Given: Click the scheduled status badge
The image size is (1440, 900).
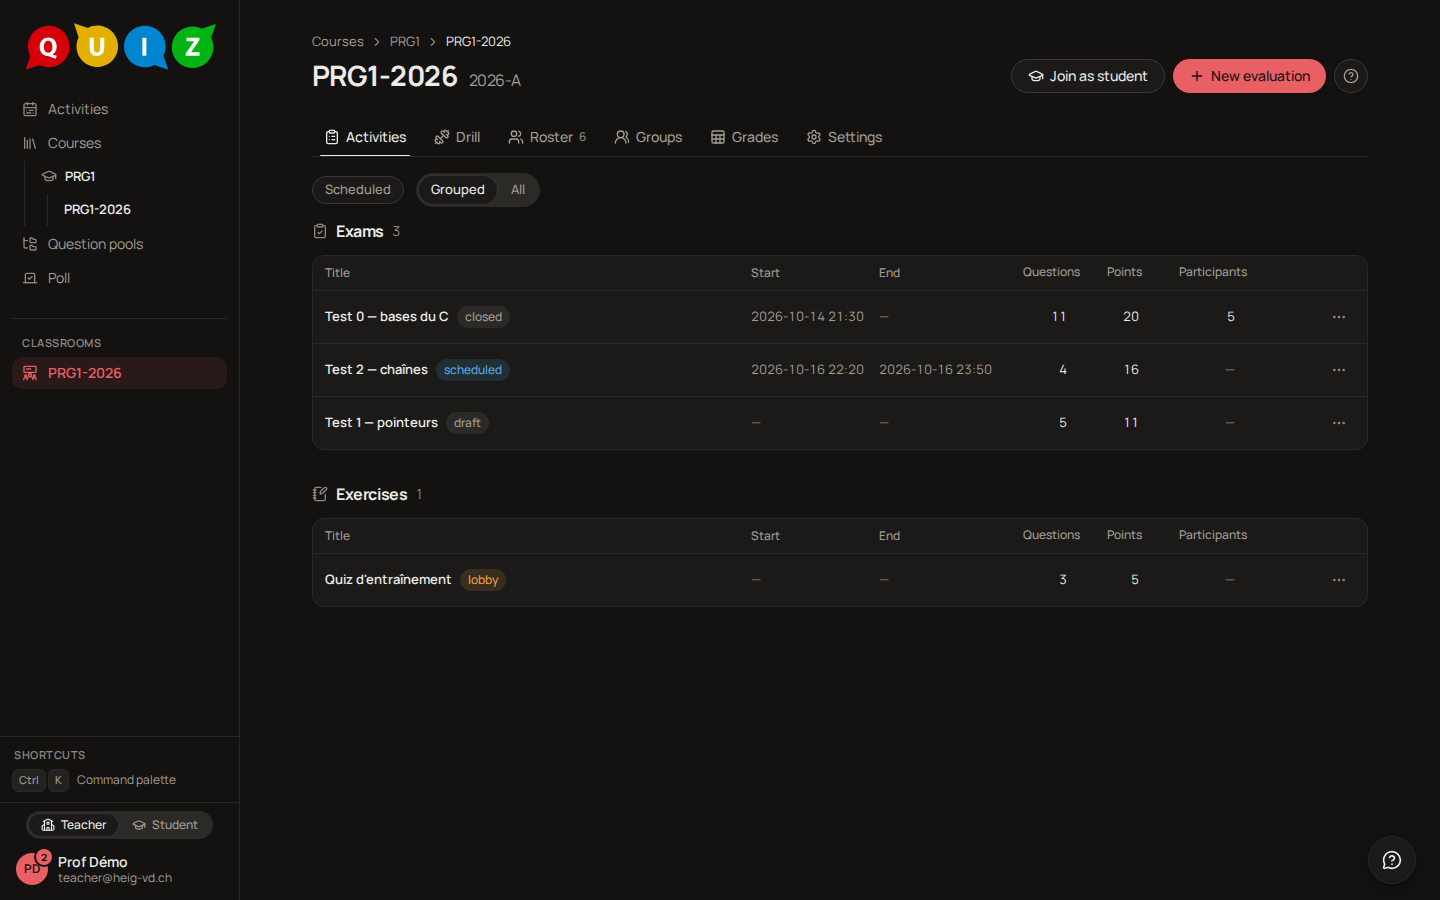Looking at the screenshot, I should click(x=473, y=370).
